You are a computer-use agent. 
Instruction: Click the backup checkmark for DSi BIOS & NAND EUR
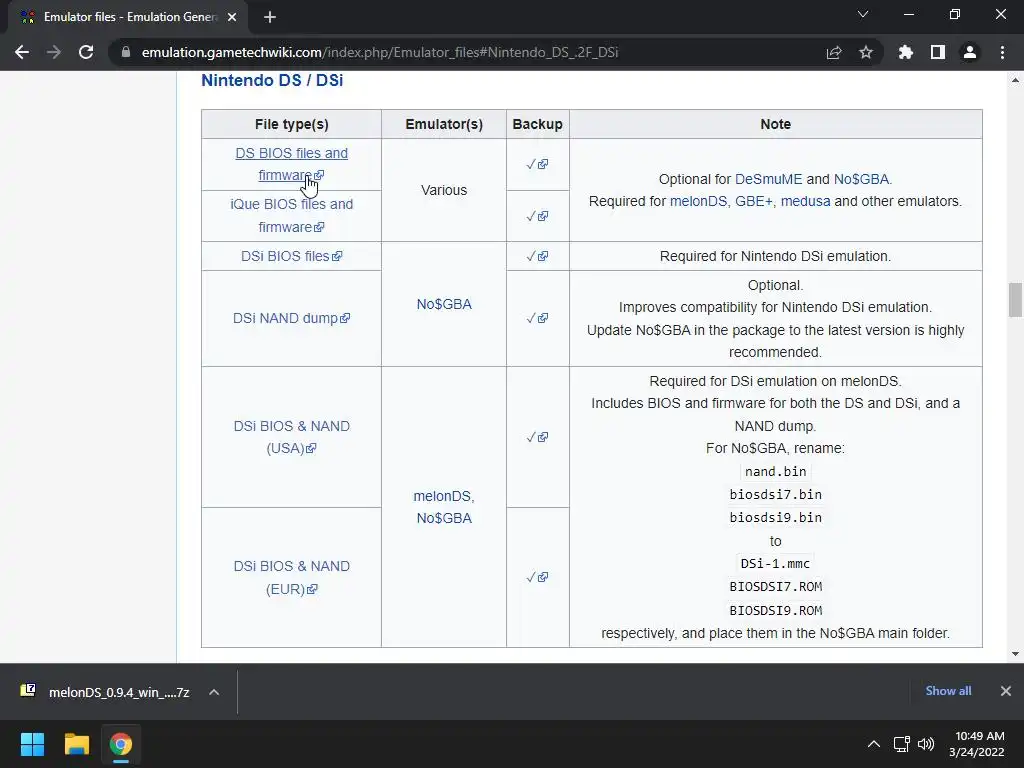tap(537, 577)
